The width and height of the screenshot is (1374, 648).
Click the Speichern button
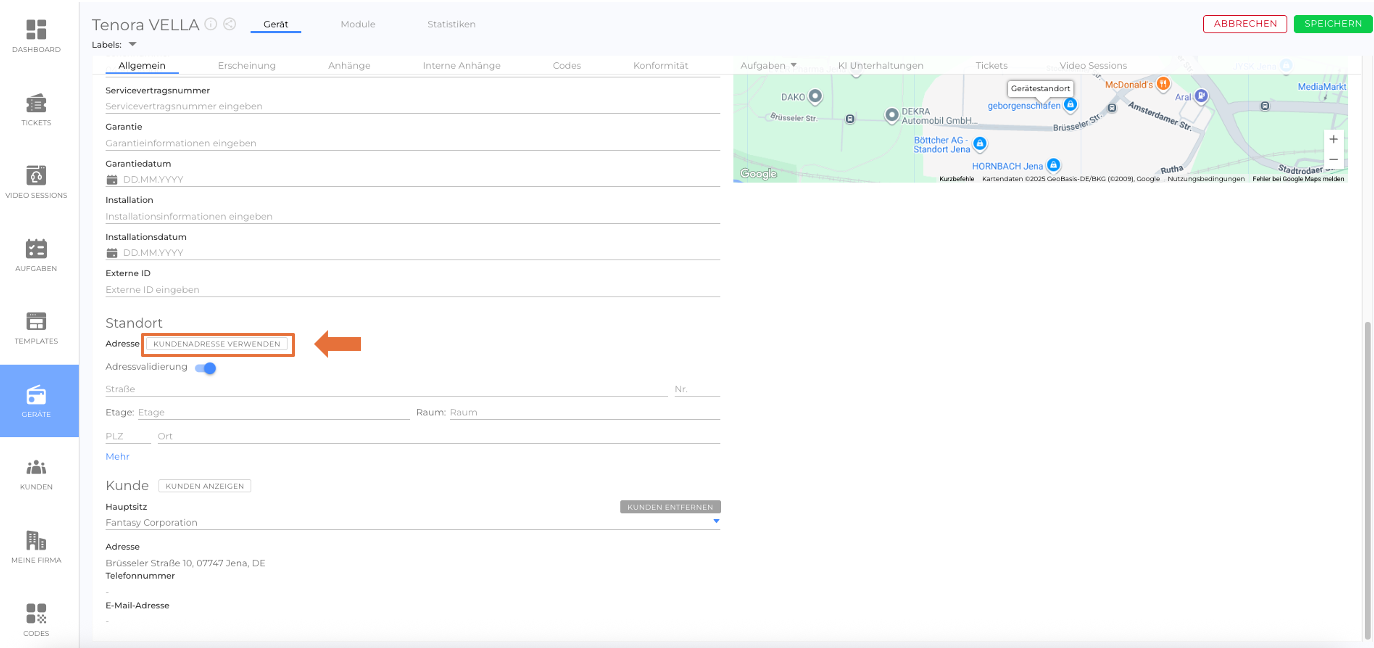tap(1332, 24)
